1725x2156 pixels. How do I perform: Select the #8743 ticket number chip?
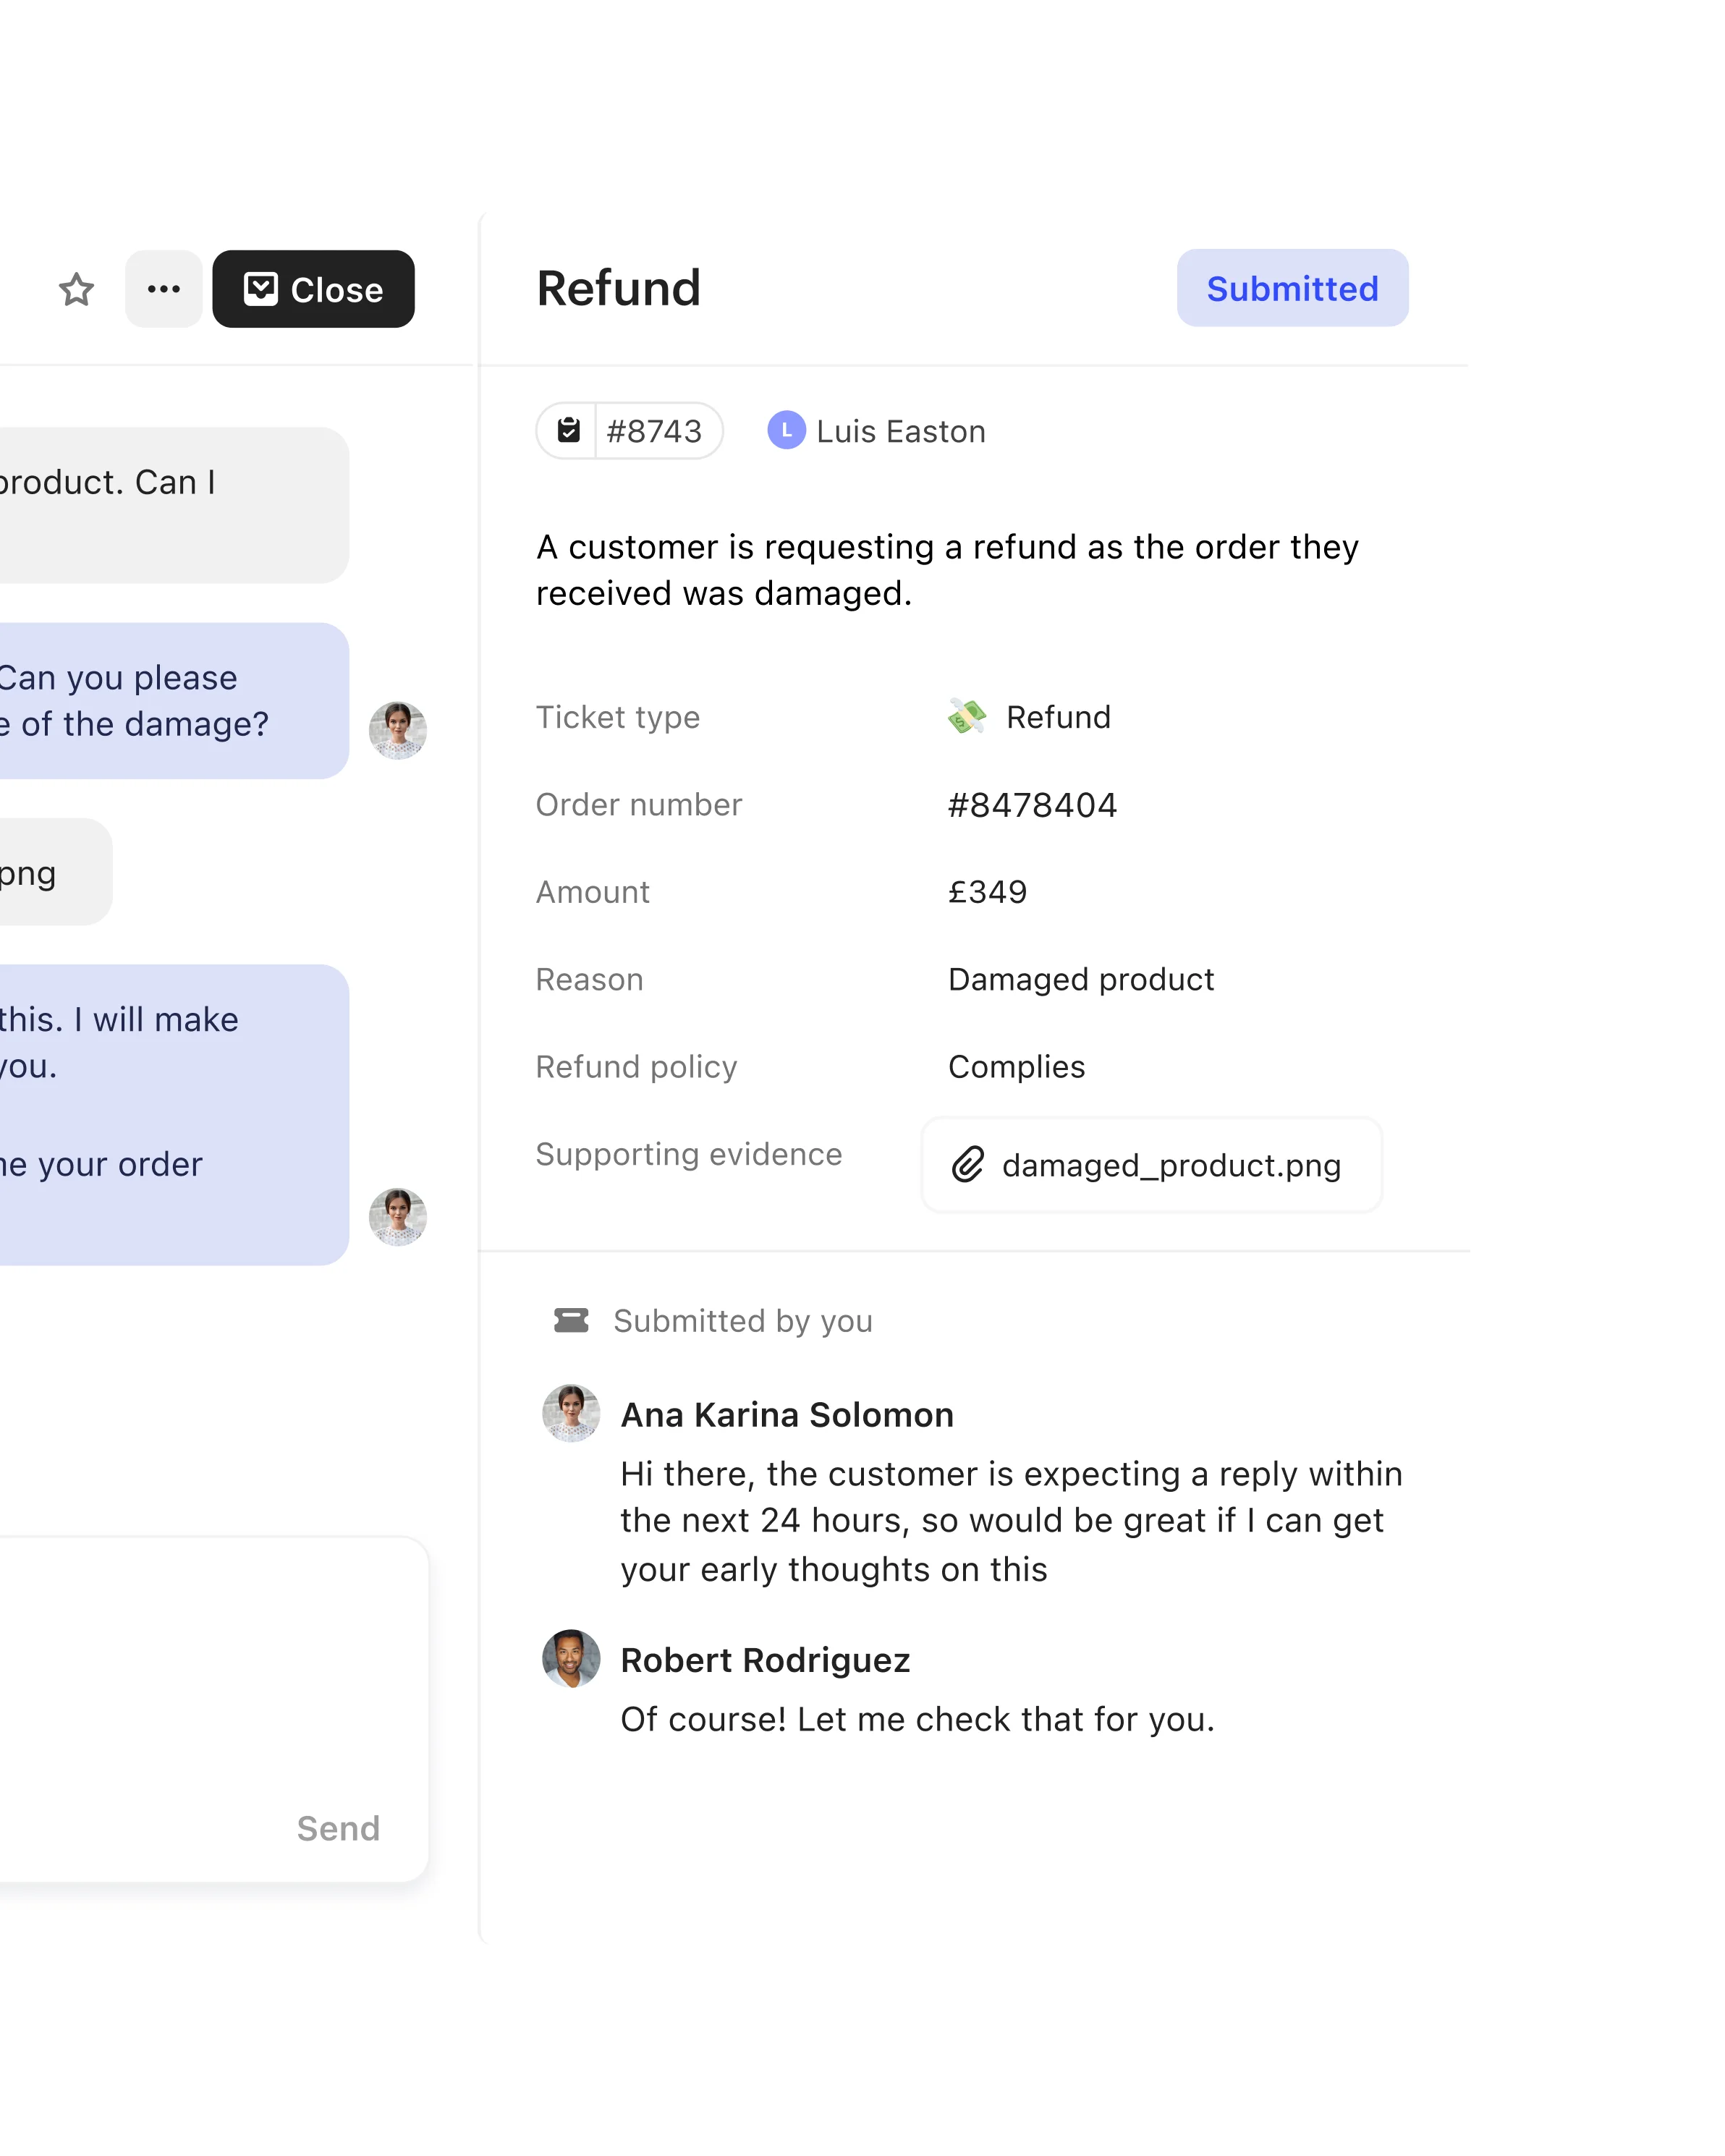coord(629,430)
